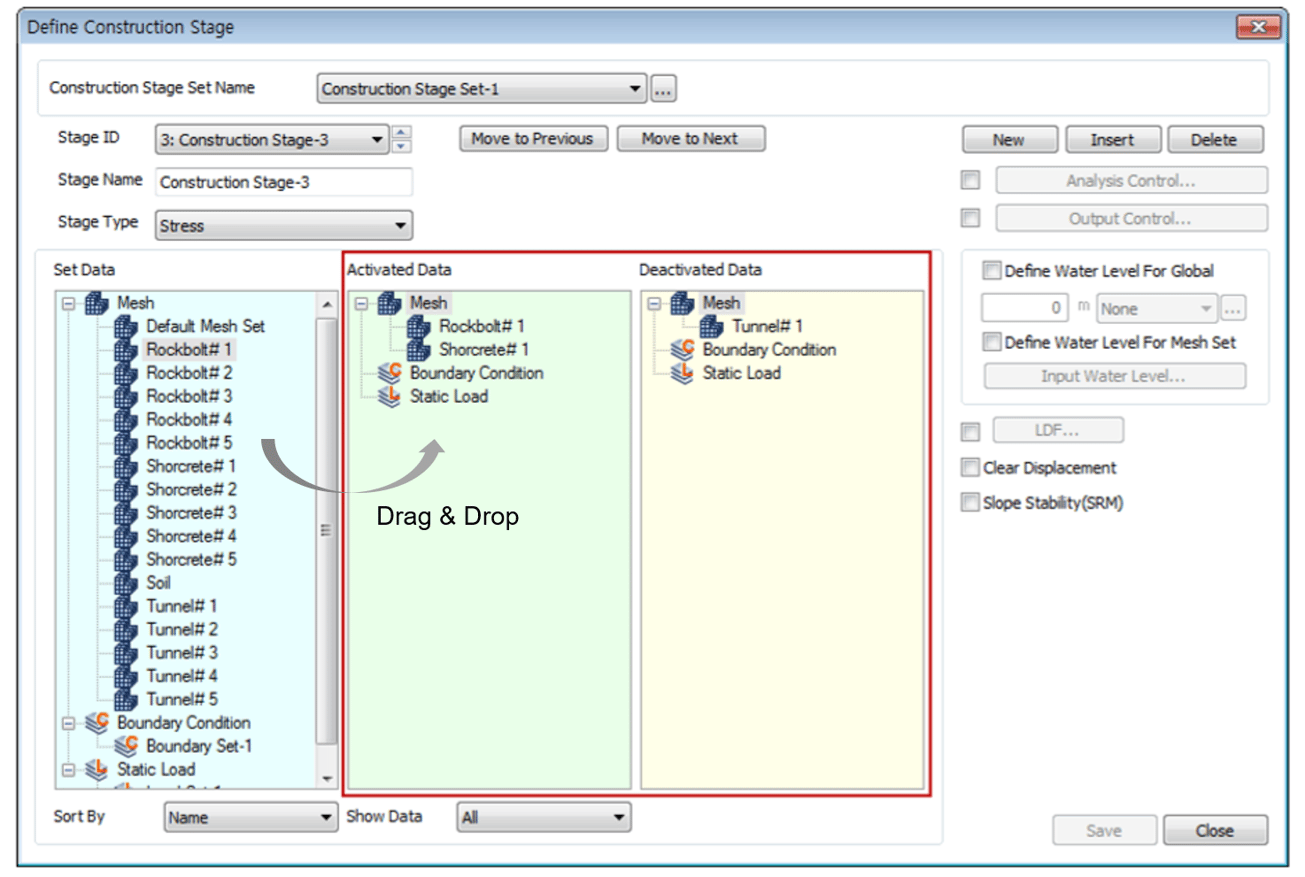1305x877 pixels.
Task: Click Shorcrete# 1 icon in Activated Data
Action: tap(419, 350)
